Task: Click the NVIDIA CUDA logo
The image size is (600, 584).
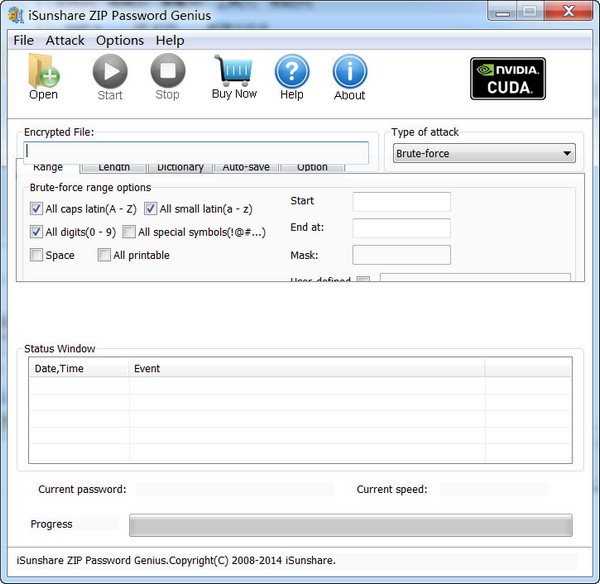Action: [507, 78]
